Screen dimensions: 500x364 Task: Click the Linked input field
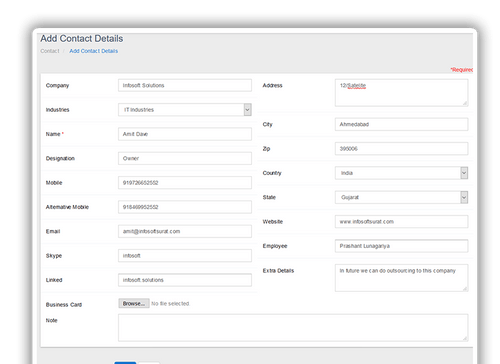[x=185, y=280]
